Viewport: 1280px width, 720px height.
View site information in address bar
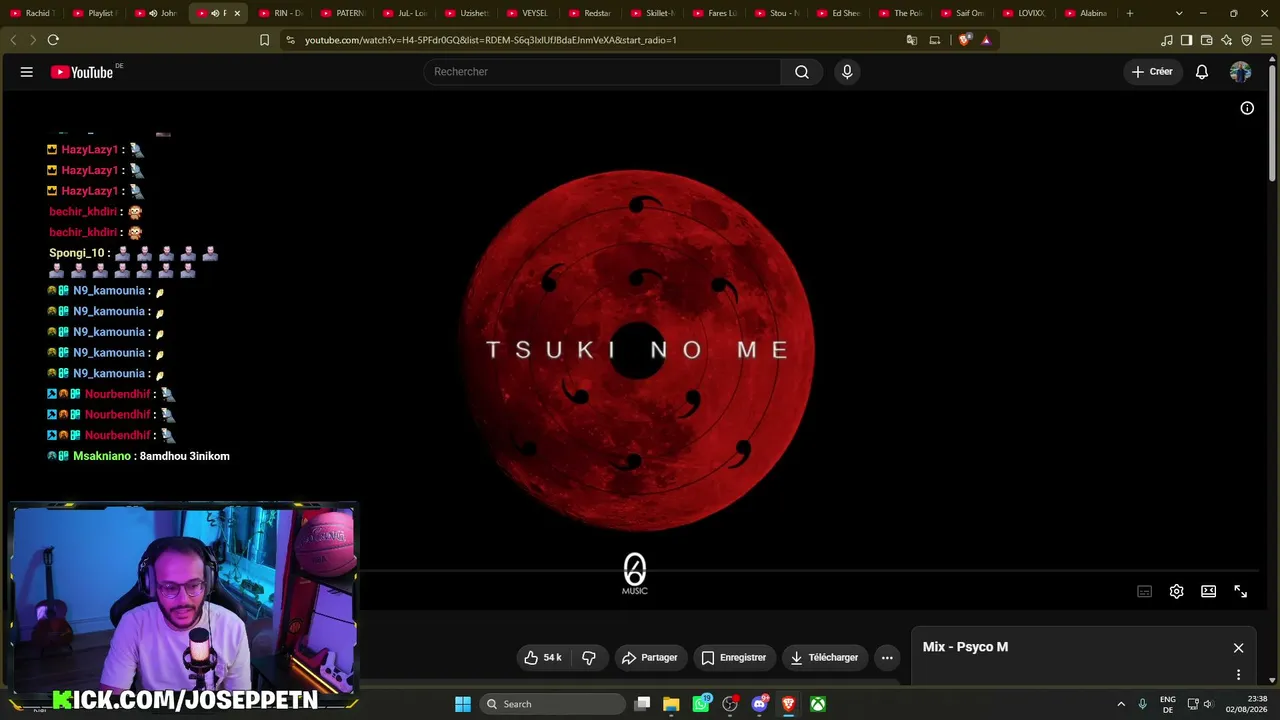pos(290,40)
